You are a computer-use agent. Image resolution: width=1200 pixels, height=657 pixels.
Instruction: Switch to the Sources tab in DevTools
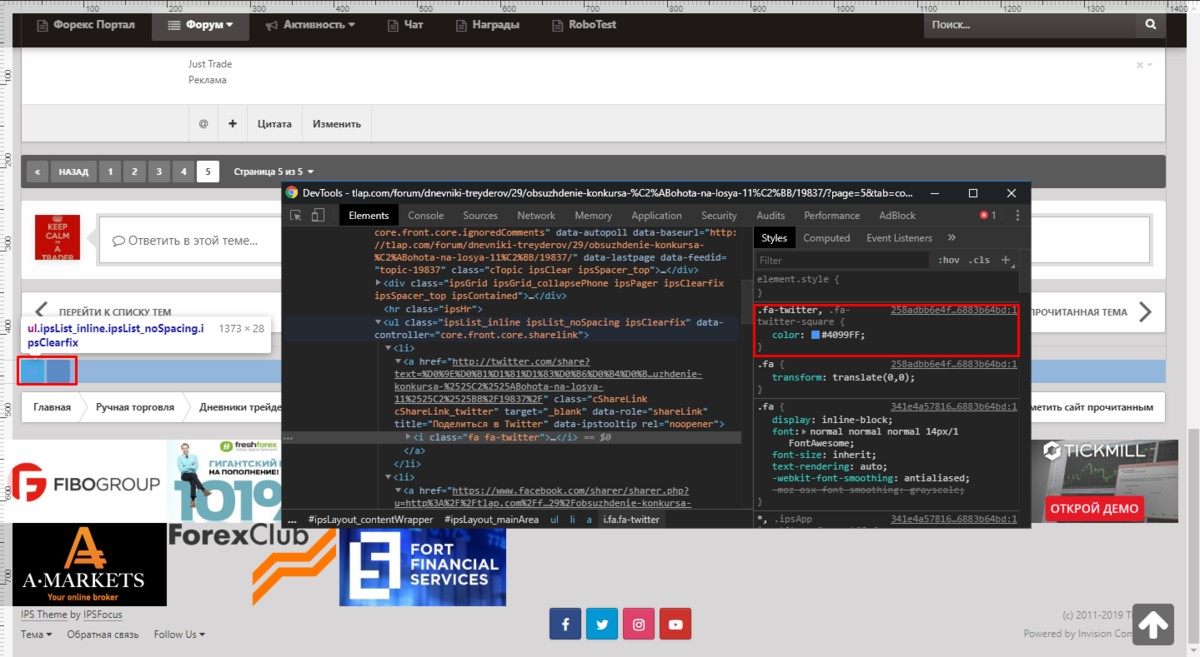pos(480,215)
